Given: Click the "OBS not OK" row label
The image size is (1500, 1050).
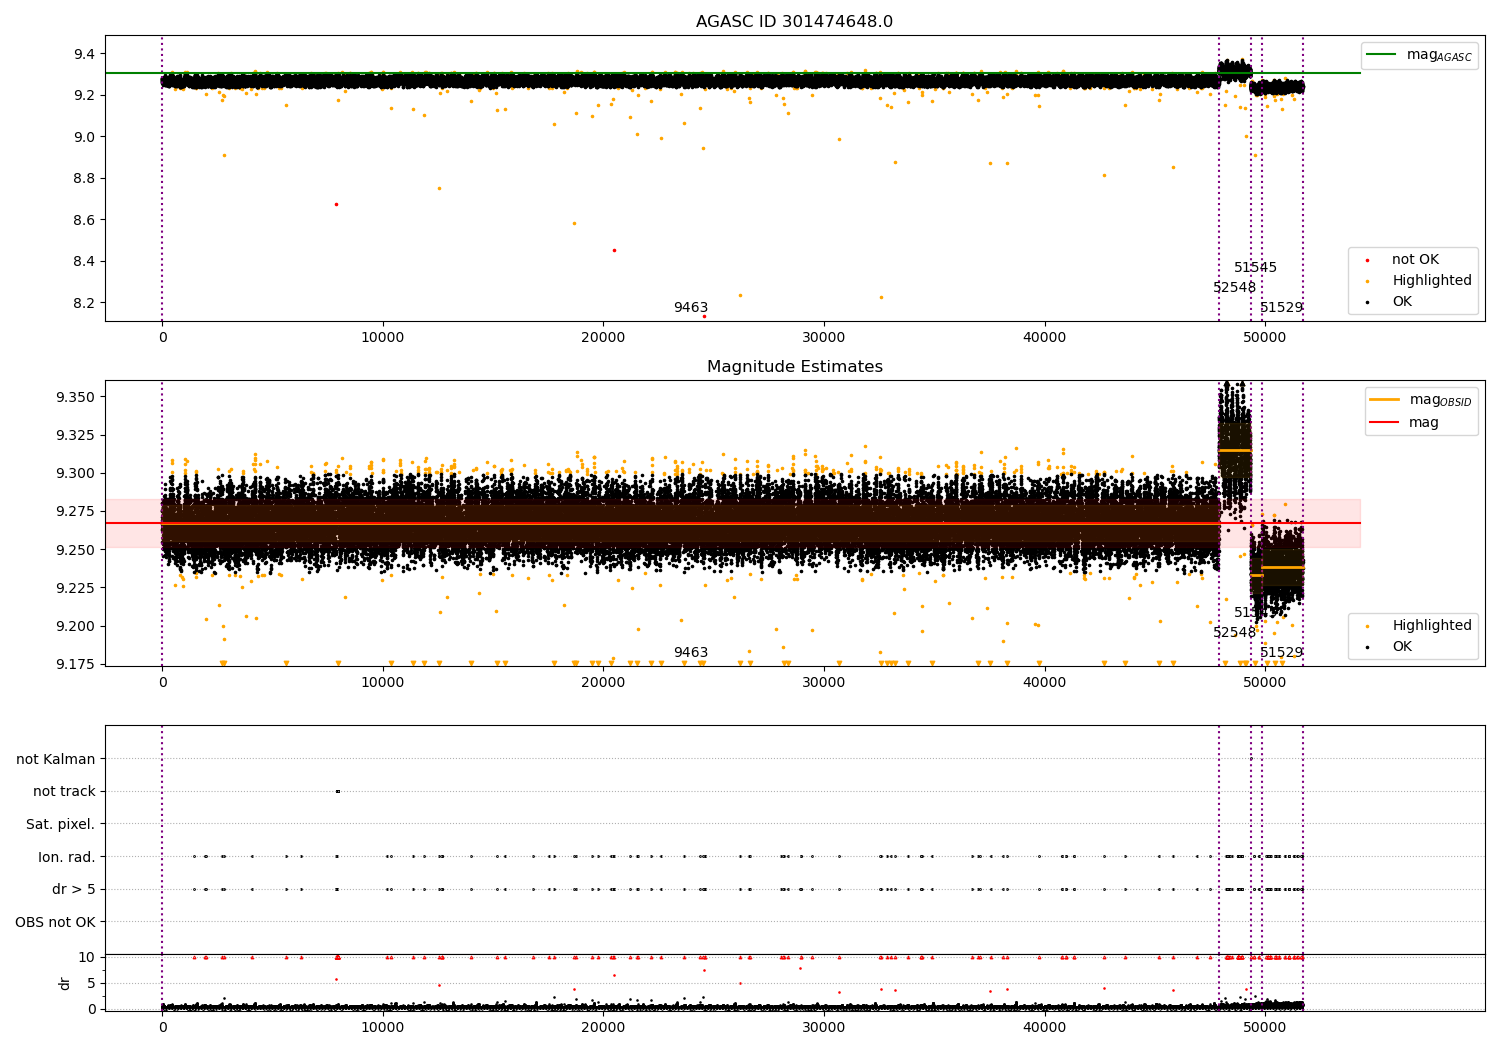Looking at the screenshot, I should coord(55,922).
